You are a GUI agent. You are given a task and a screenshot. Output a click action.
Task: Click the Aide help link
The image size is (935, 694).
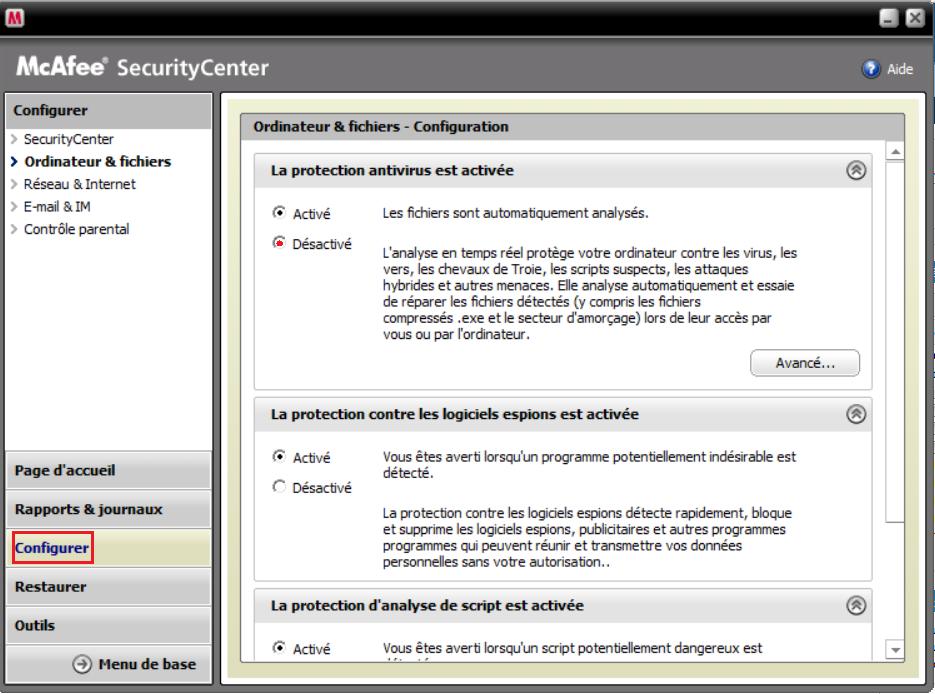pyautogui.click(x=900, y=69)
